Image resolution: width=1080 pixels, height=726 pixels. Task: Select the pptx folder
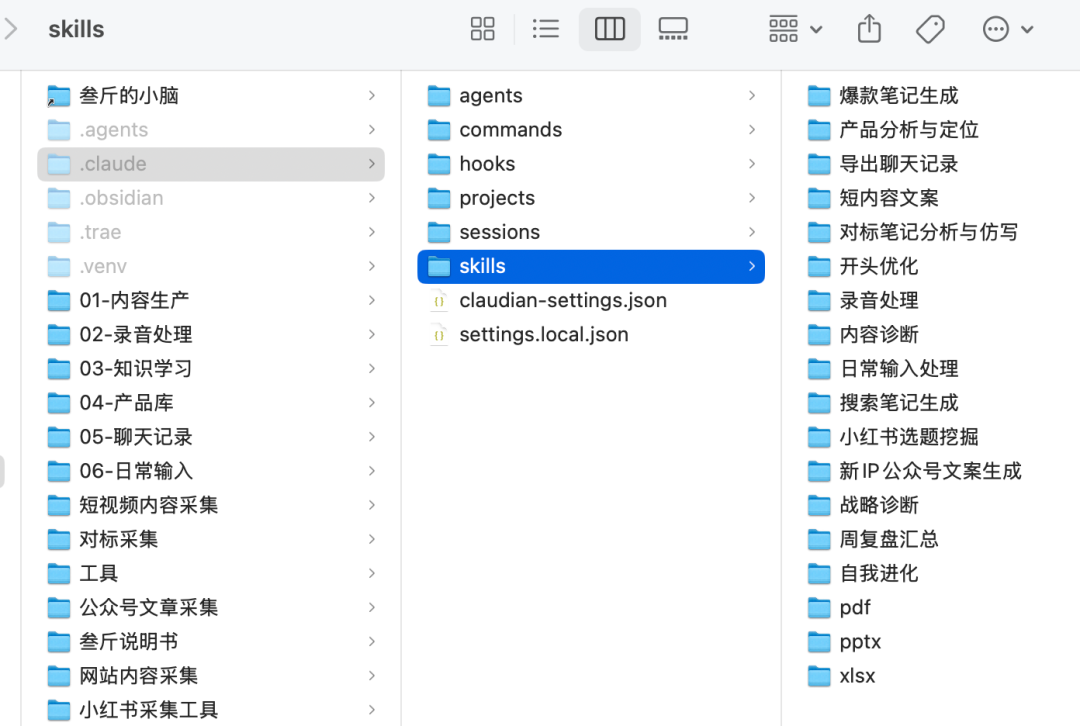pyautogui.click(x=859, y=642)
